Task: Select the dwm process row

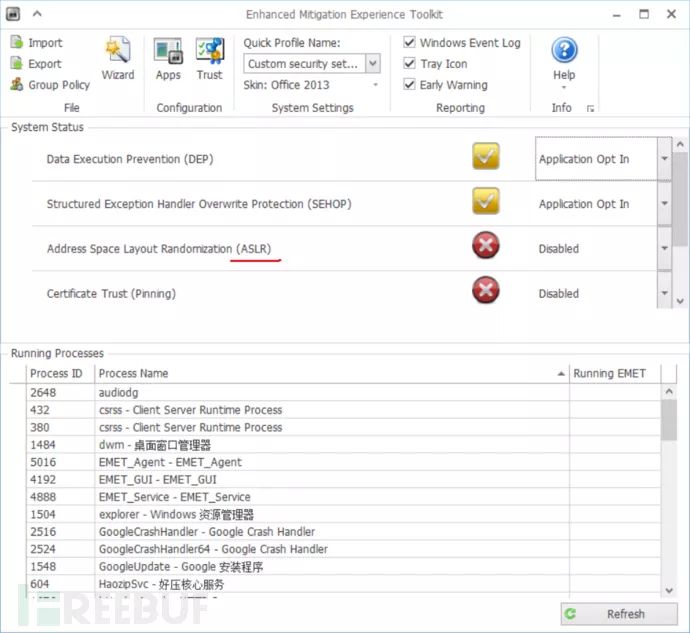Action: [x=343, y=445]
